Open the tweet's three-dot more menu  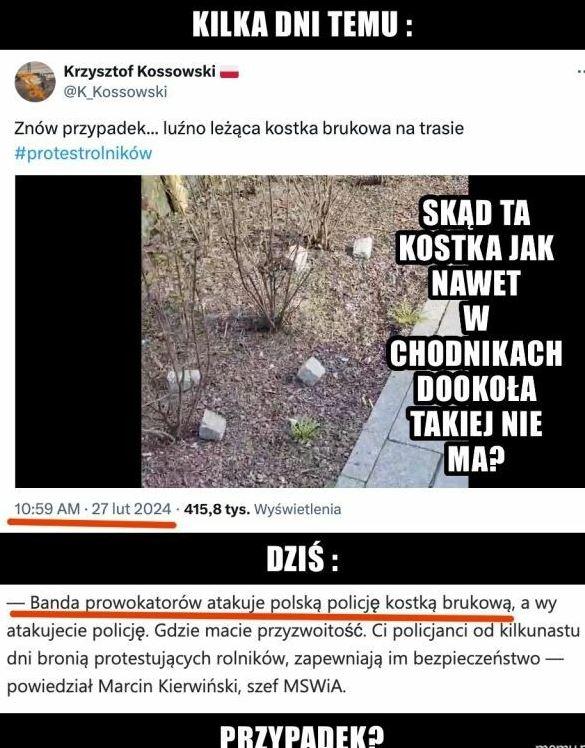click(580, 72)
